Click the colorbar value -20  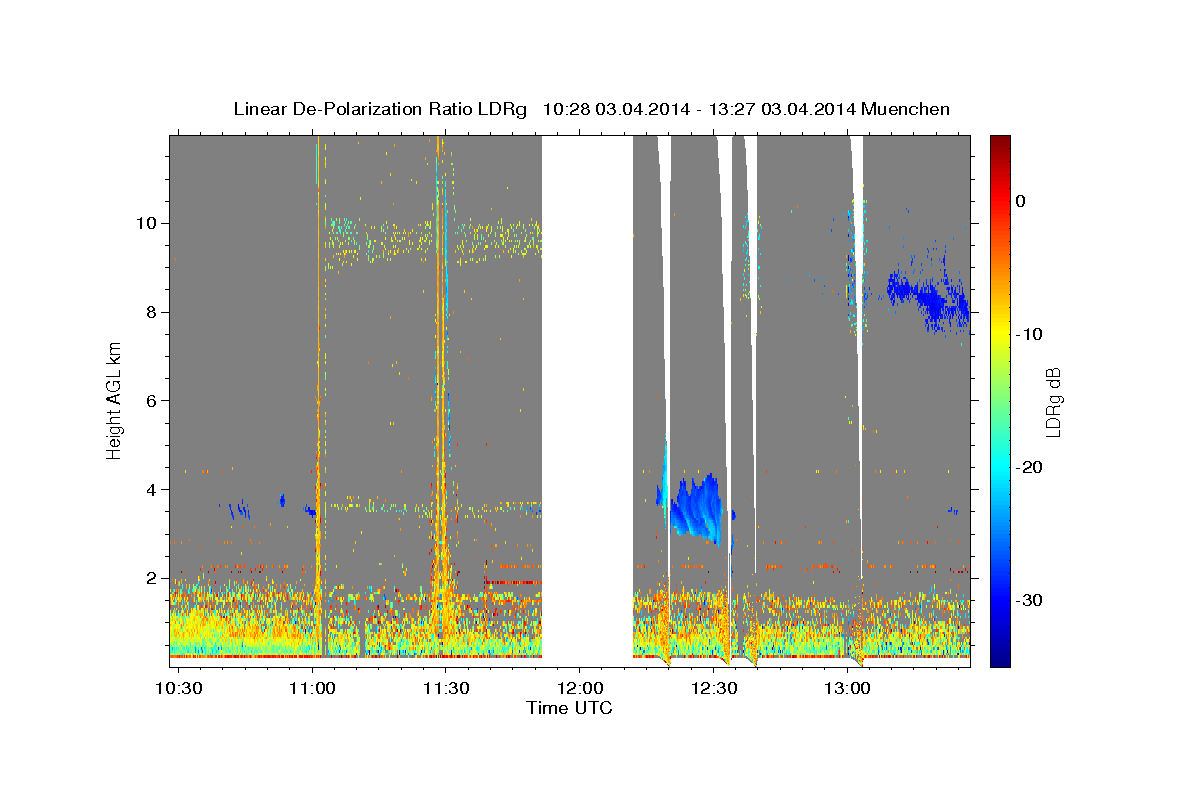click(1031, 467)
